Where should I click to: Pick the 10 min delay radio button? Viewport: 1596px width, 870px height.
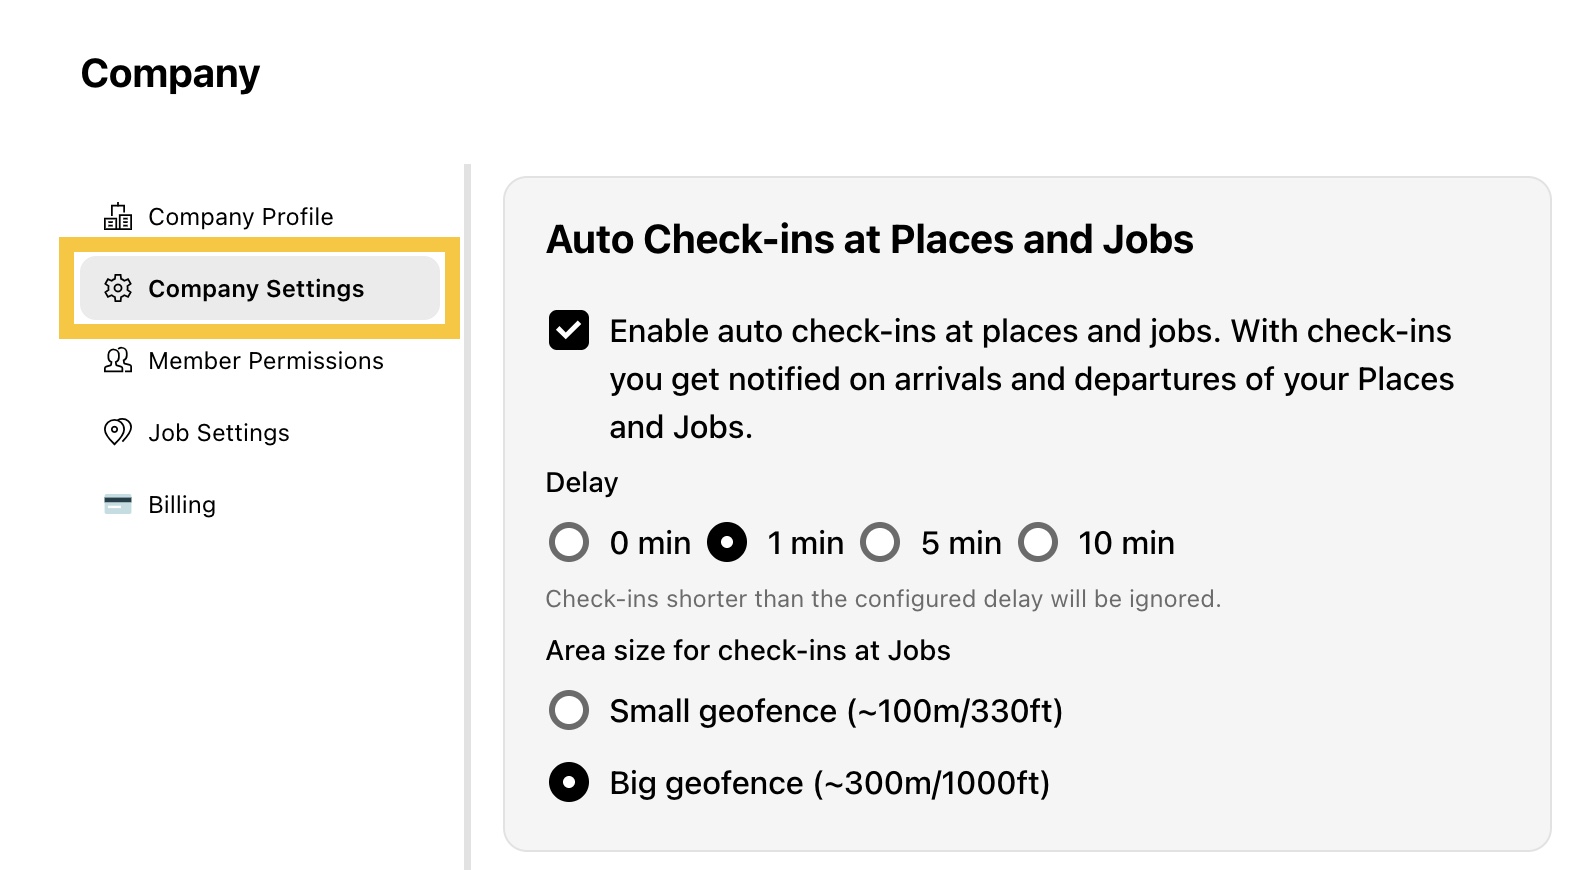click(x=1038, y=542)
